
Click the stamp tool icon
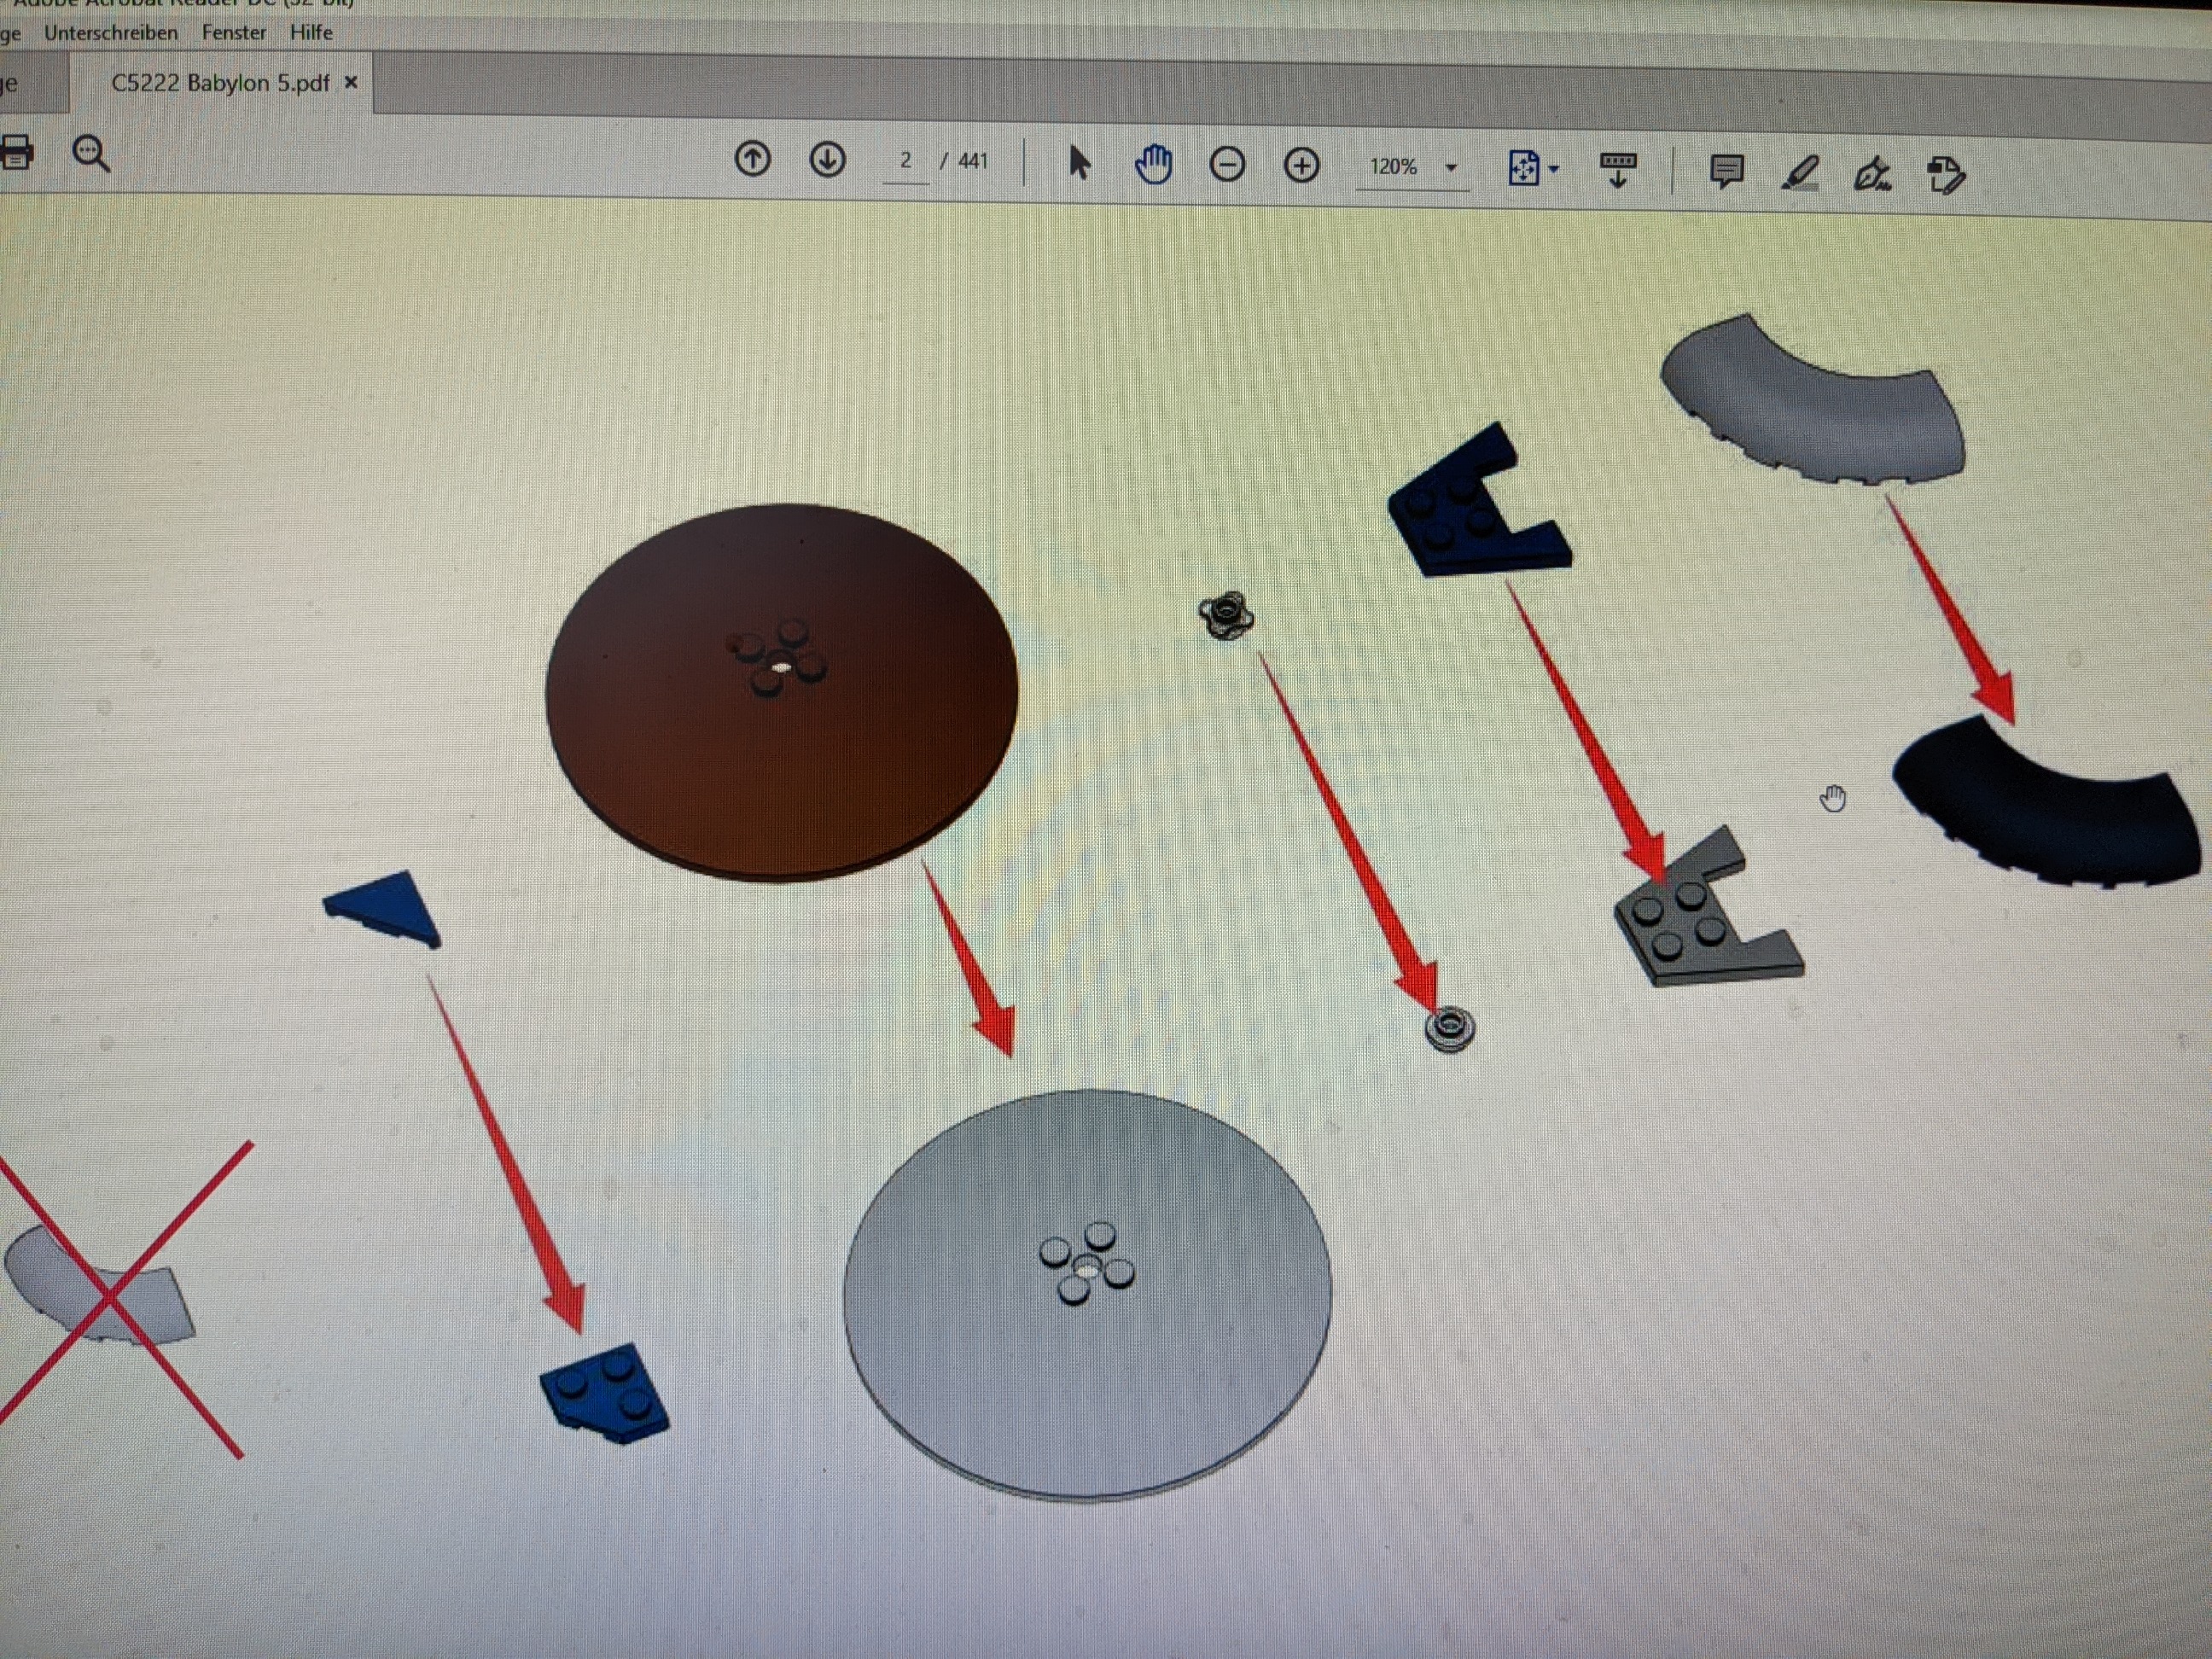[1945, 176]
